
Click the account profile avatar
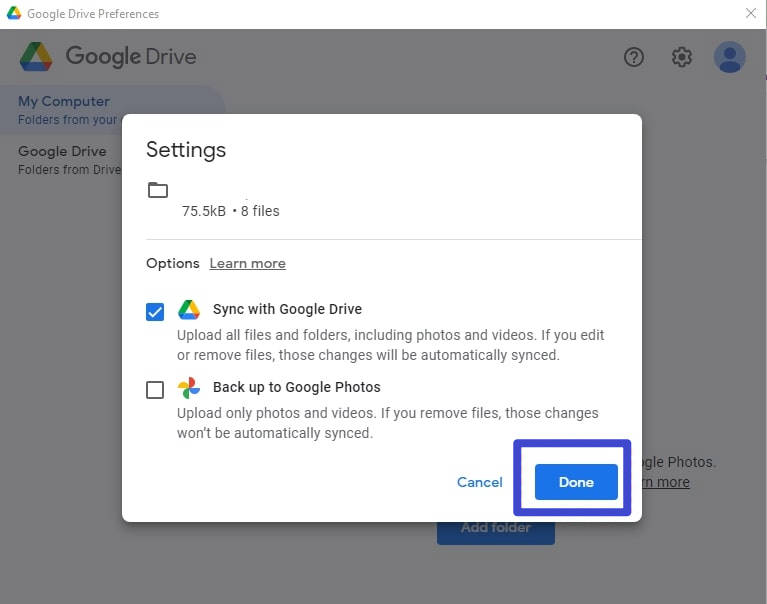pos(730,57)
